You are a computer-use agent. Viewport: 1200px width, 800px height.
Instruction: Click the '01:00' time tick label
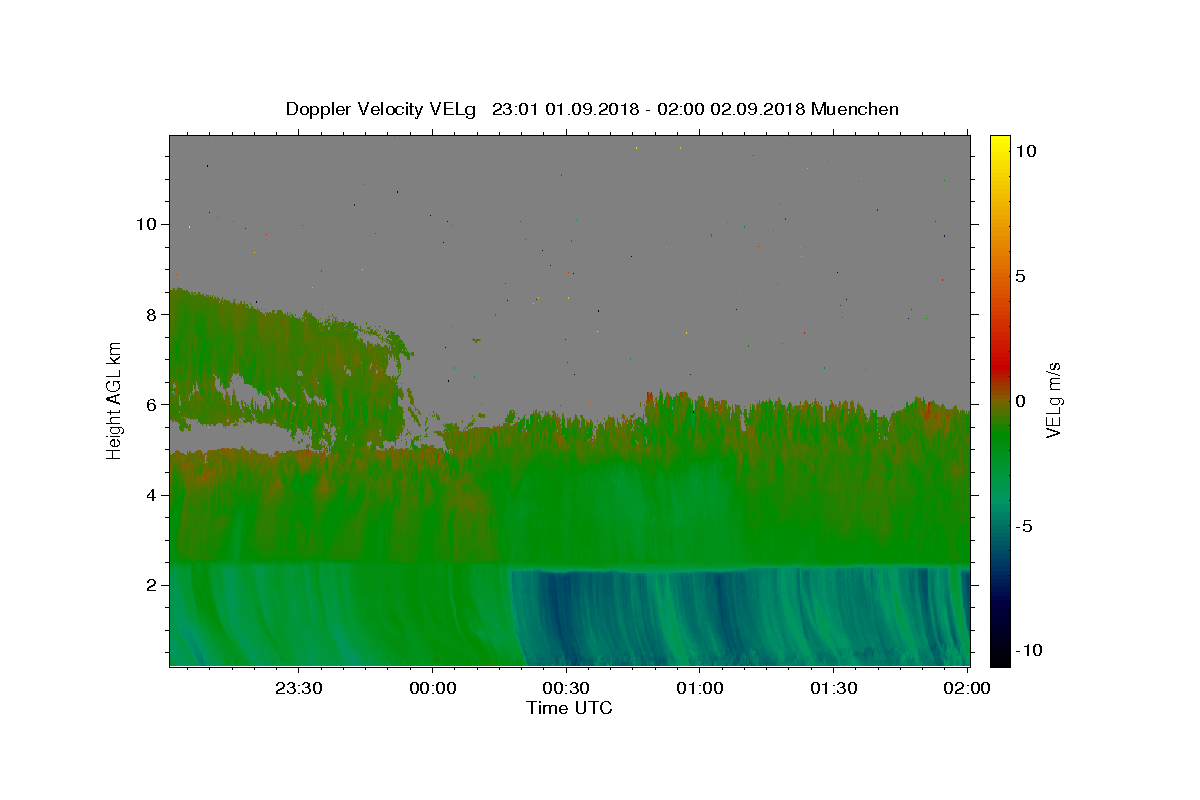point(700,688)
